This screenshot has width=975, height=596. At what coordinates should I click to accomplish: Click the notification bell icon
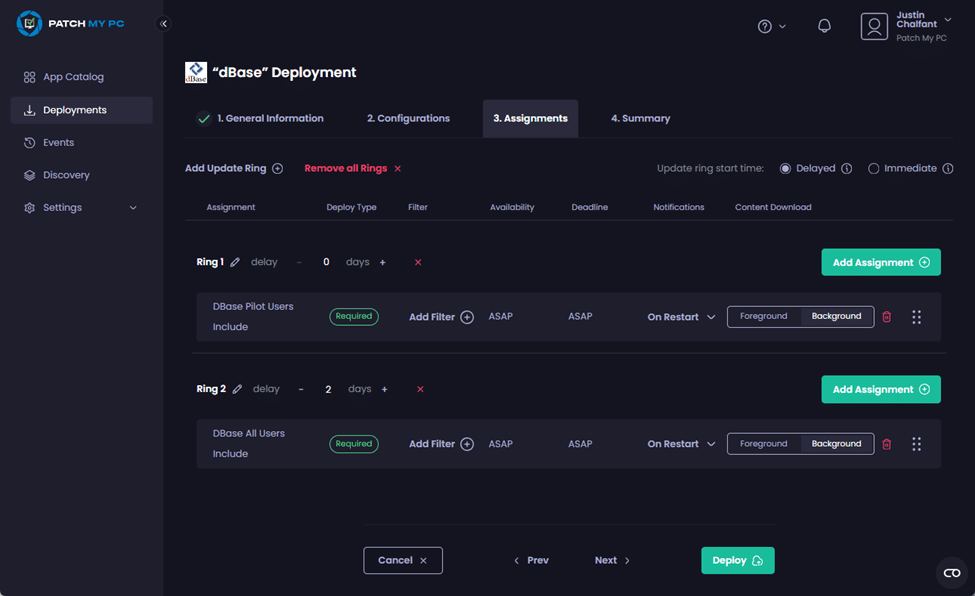coord(824,26)
